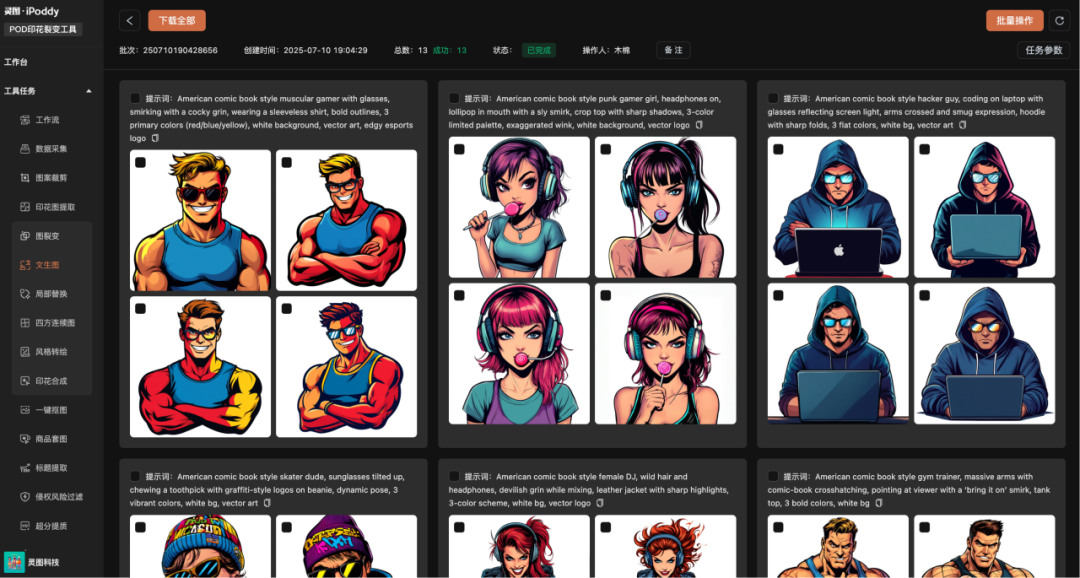
Task: Copy the punk gamer girl prompt
Action: pos(699,125)
